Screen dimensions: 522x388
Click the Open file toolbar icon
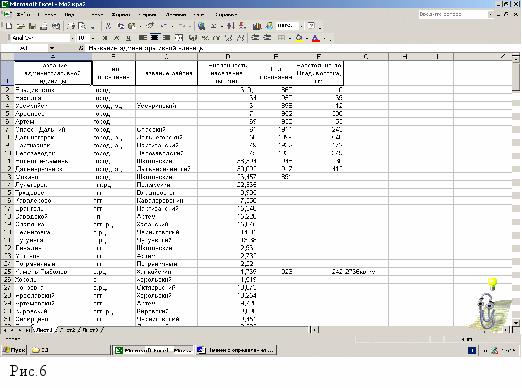[21, 26]
